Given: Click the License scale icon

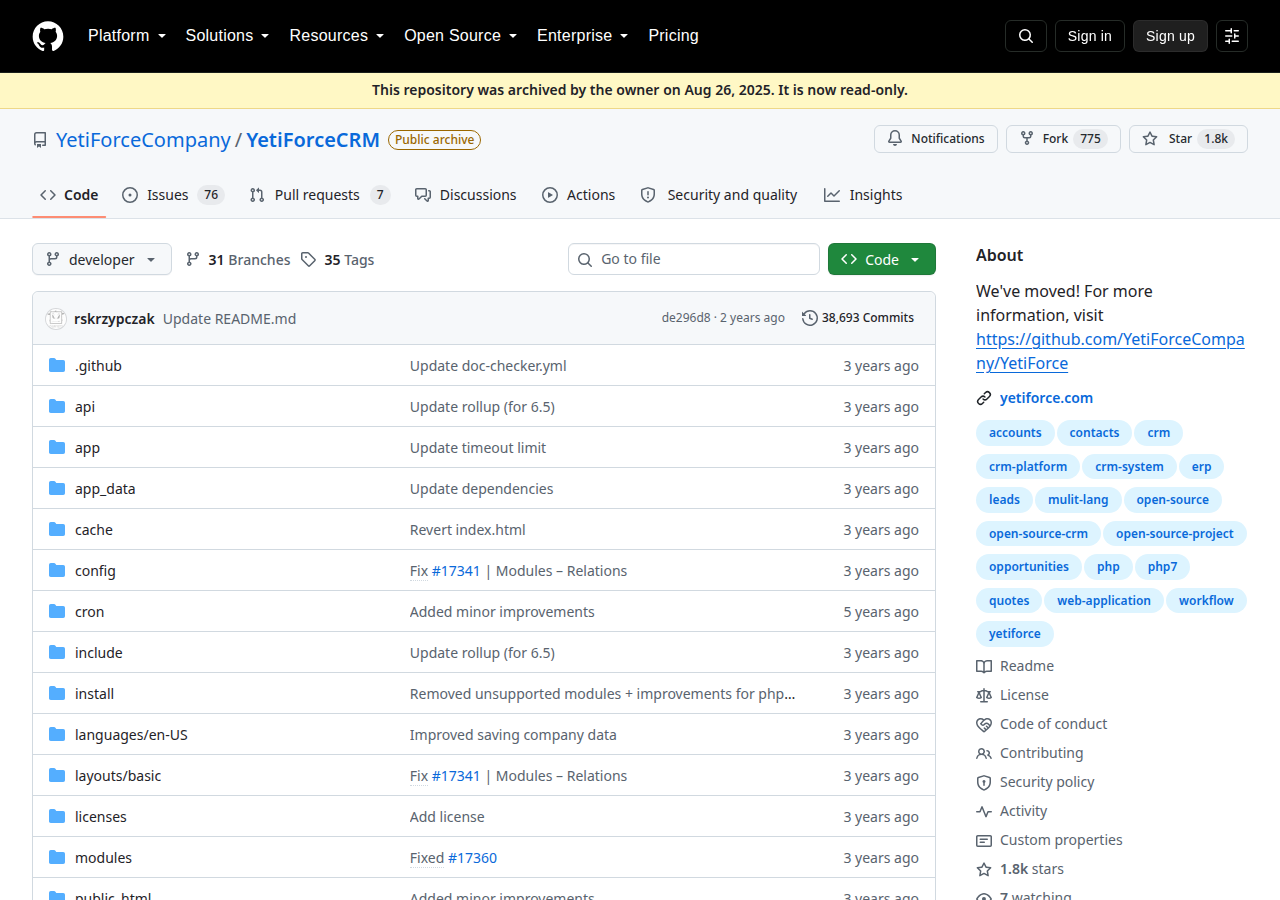Looking at the screenshot, I should [984, 695].
